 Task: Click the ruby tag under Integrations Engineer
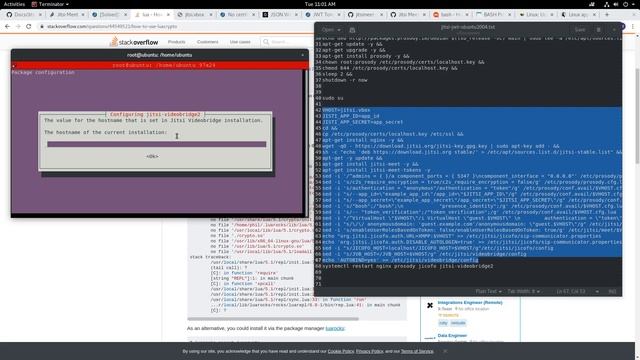443,323
